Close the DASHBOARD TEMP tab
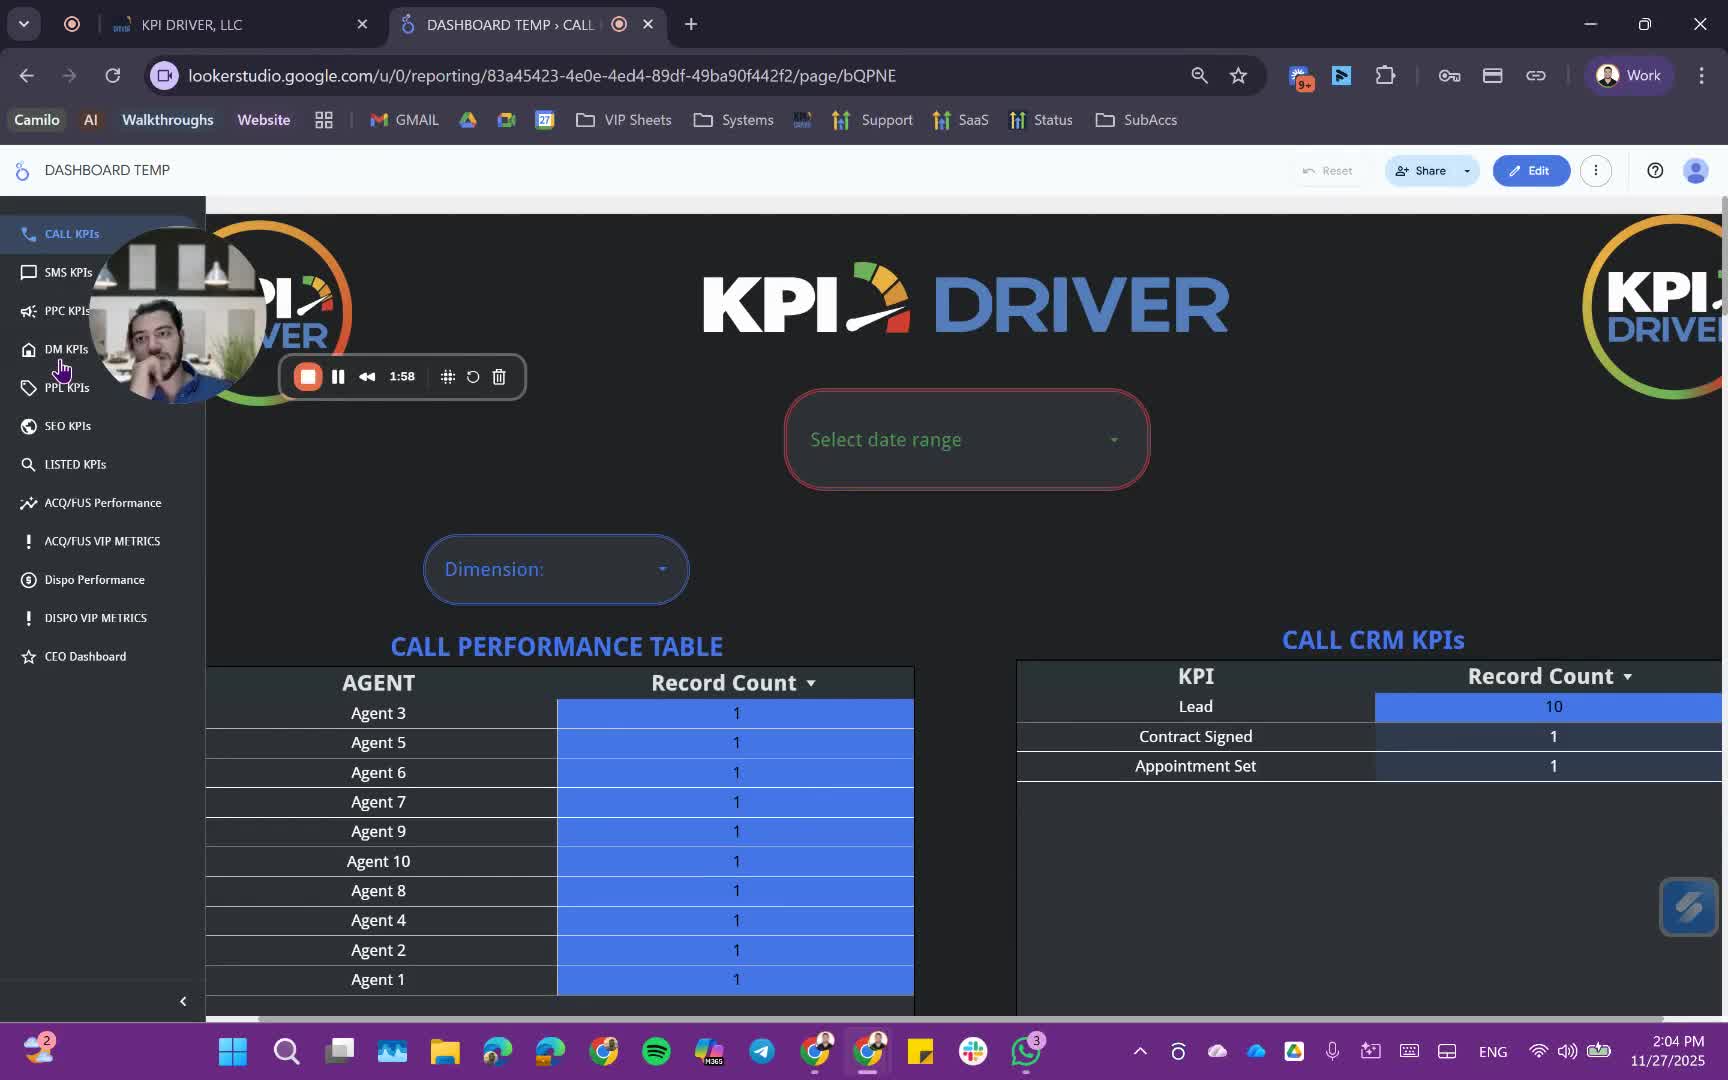 pyautogui.click(x=648, y=25)
